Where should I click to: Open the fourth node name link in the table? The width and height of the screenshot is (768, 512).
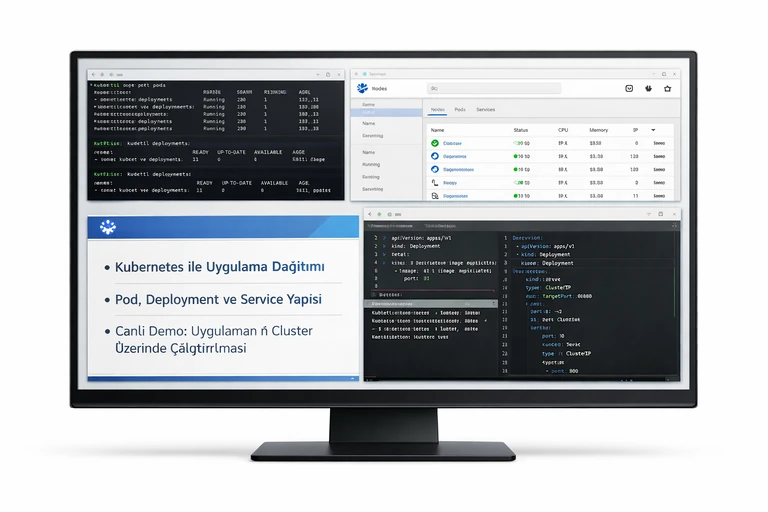click(450, 183)
